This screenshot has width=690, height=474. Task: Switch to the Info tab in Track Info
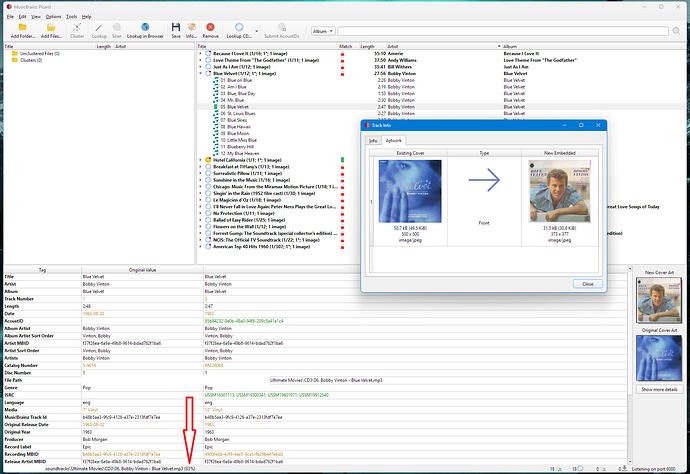click(373, 141)
